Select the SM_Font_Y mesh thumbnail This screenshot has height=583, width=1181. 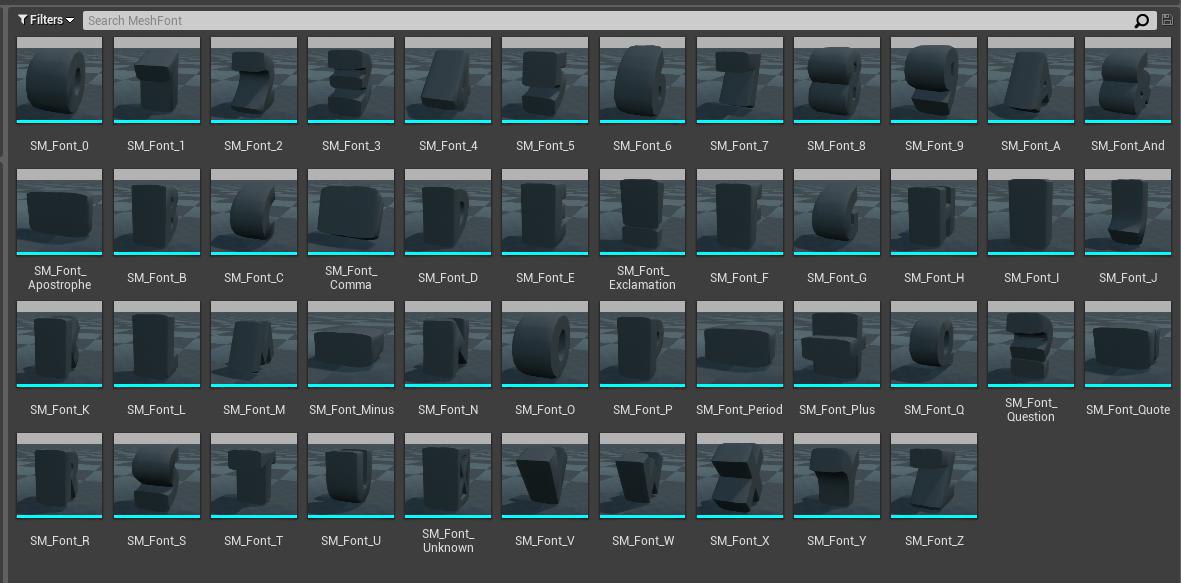[837, 476]
